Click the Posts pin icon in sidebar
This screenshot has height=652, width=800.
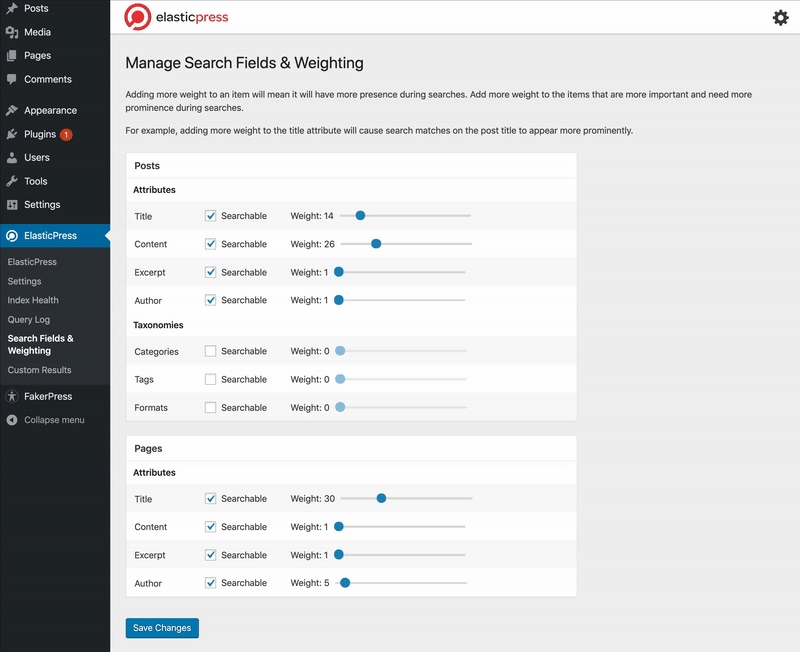click(12, 8)
